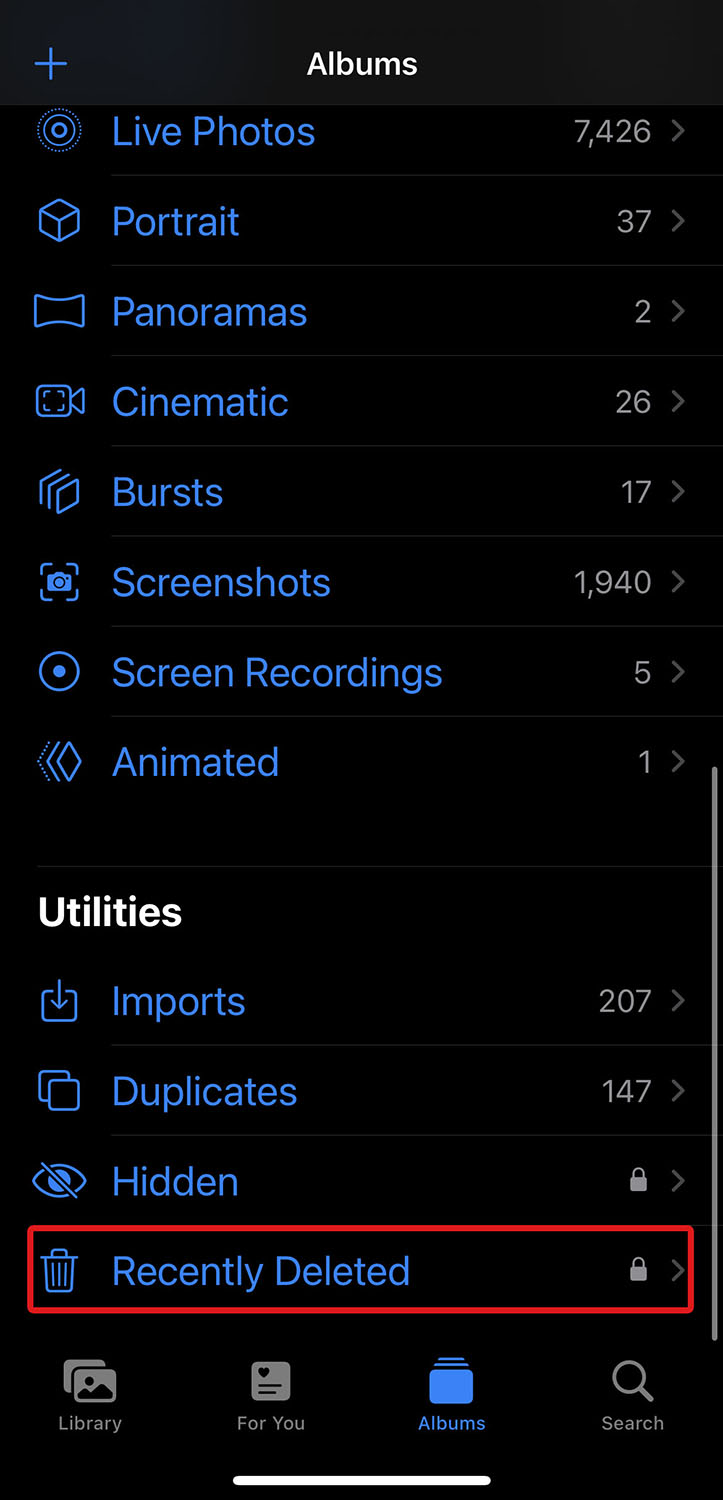This screenshot has height=1500, width=723.
Task: Tap the Recently Deleted trash icon
Action: click(59, 1271)
